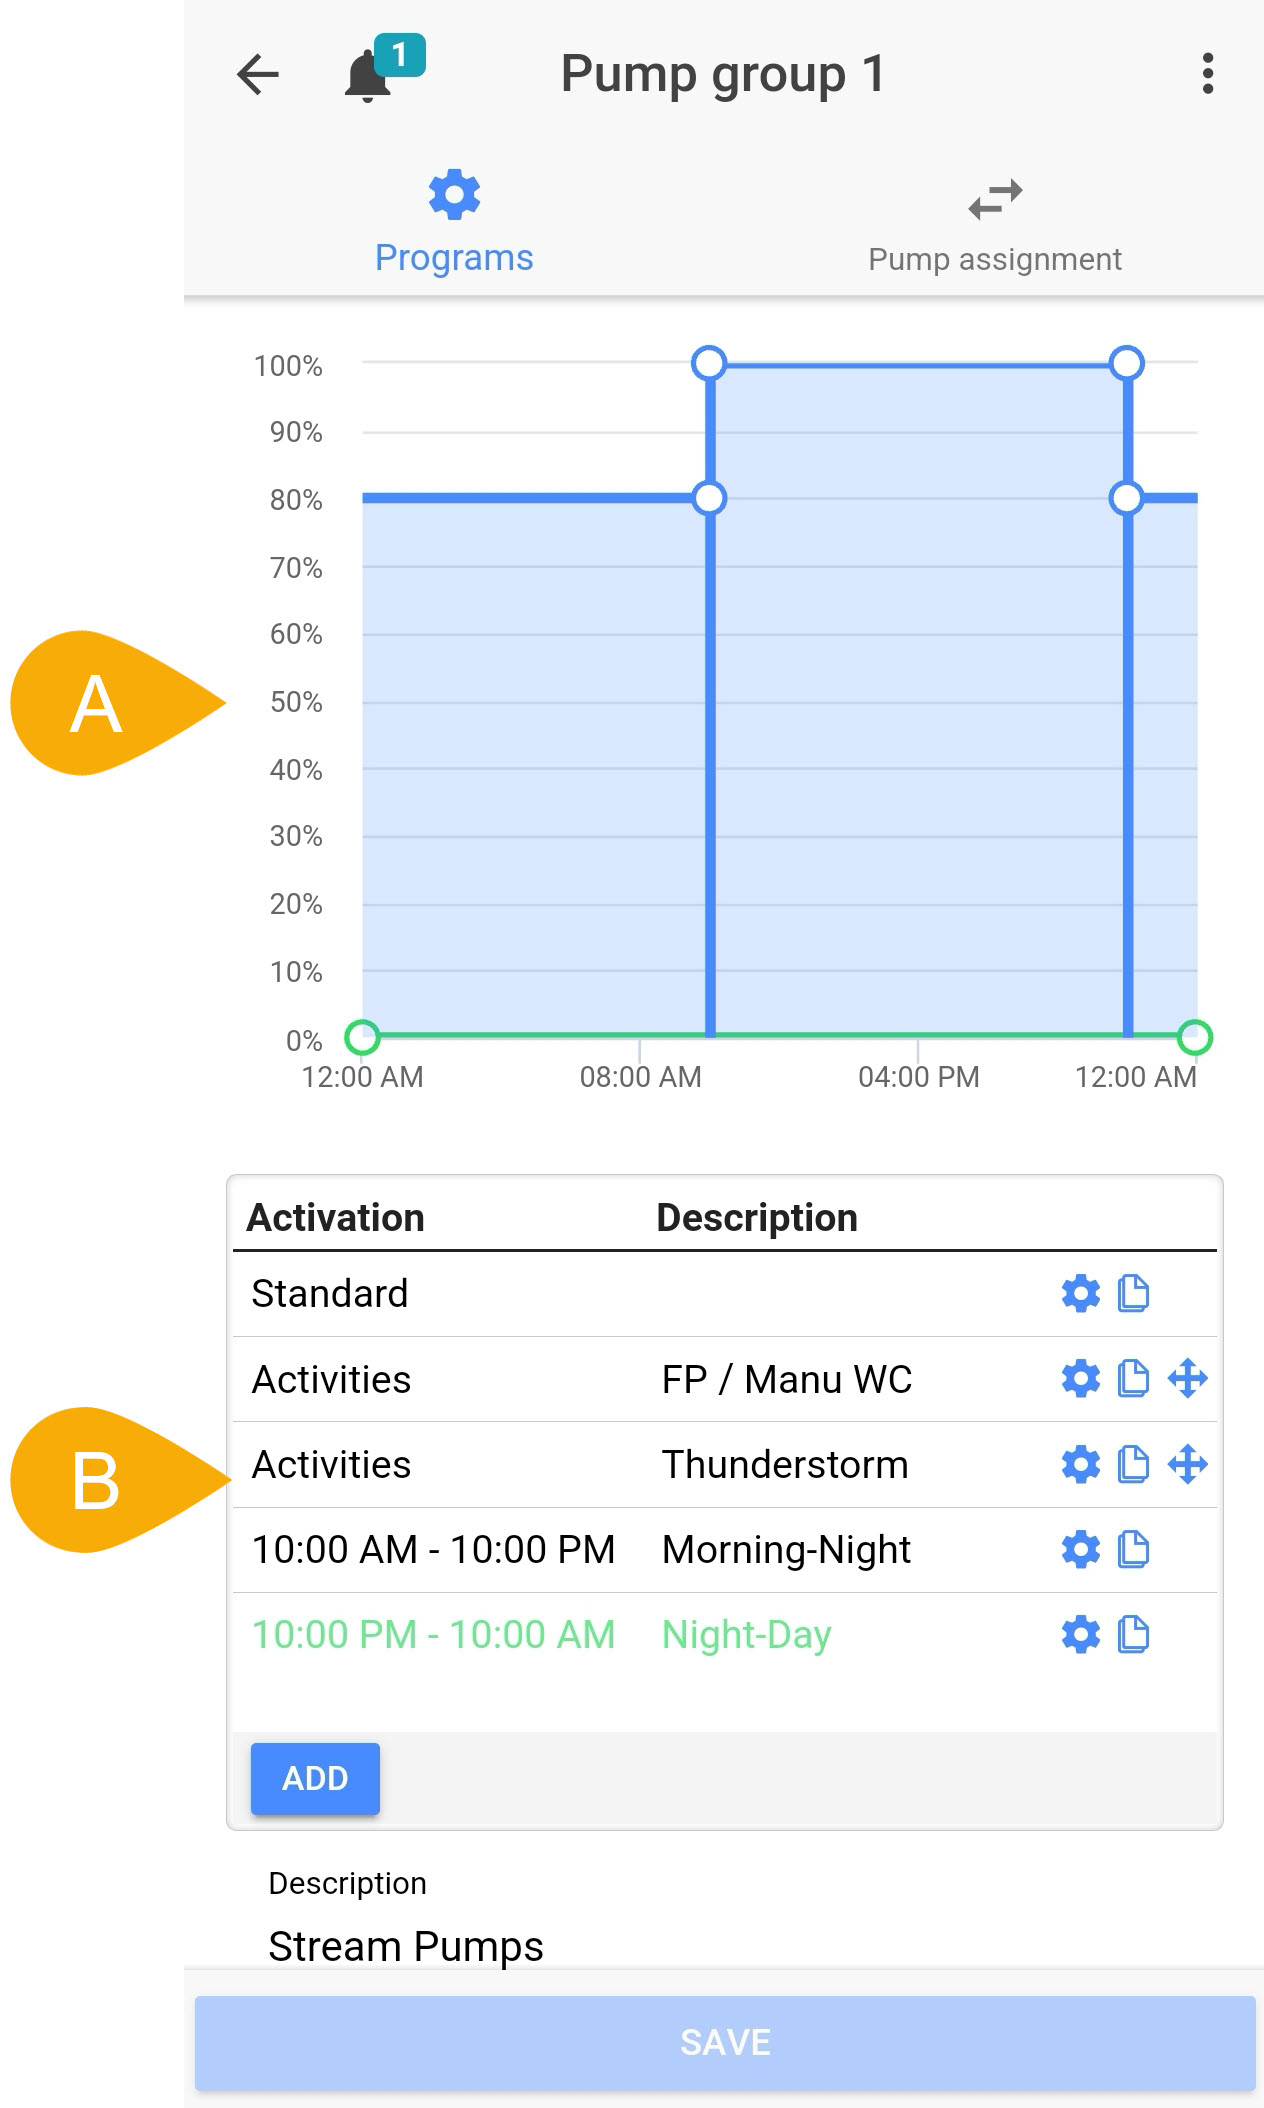
Task: Go back with the arrow icon
Action: [x=258, y=75]
